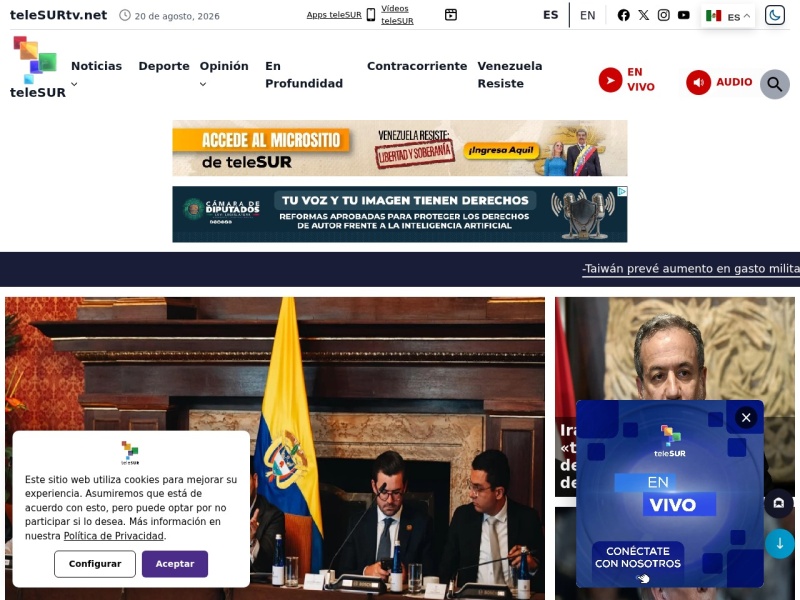Click teleSUR logo in cookie dialog

pos(130,453)
